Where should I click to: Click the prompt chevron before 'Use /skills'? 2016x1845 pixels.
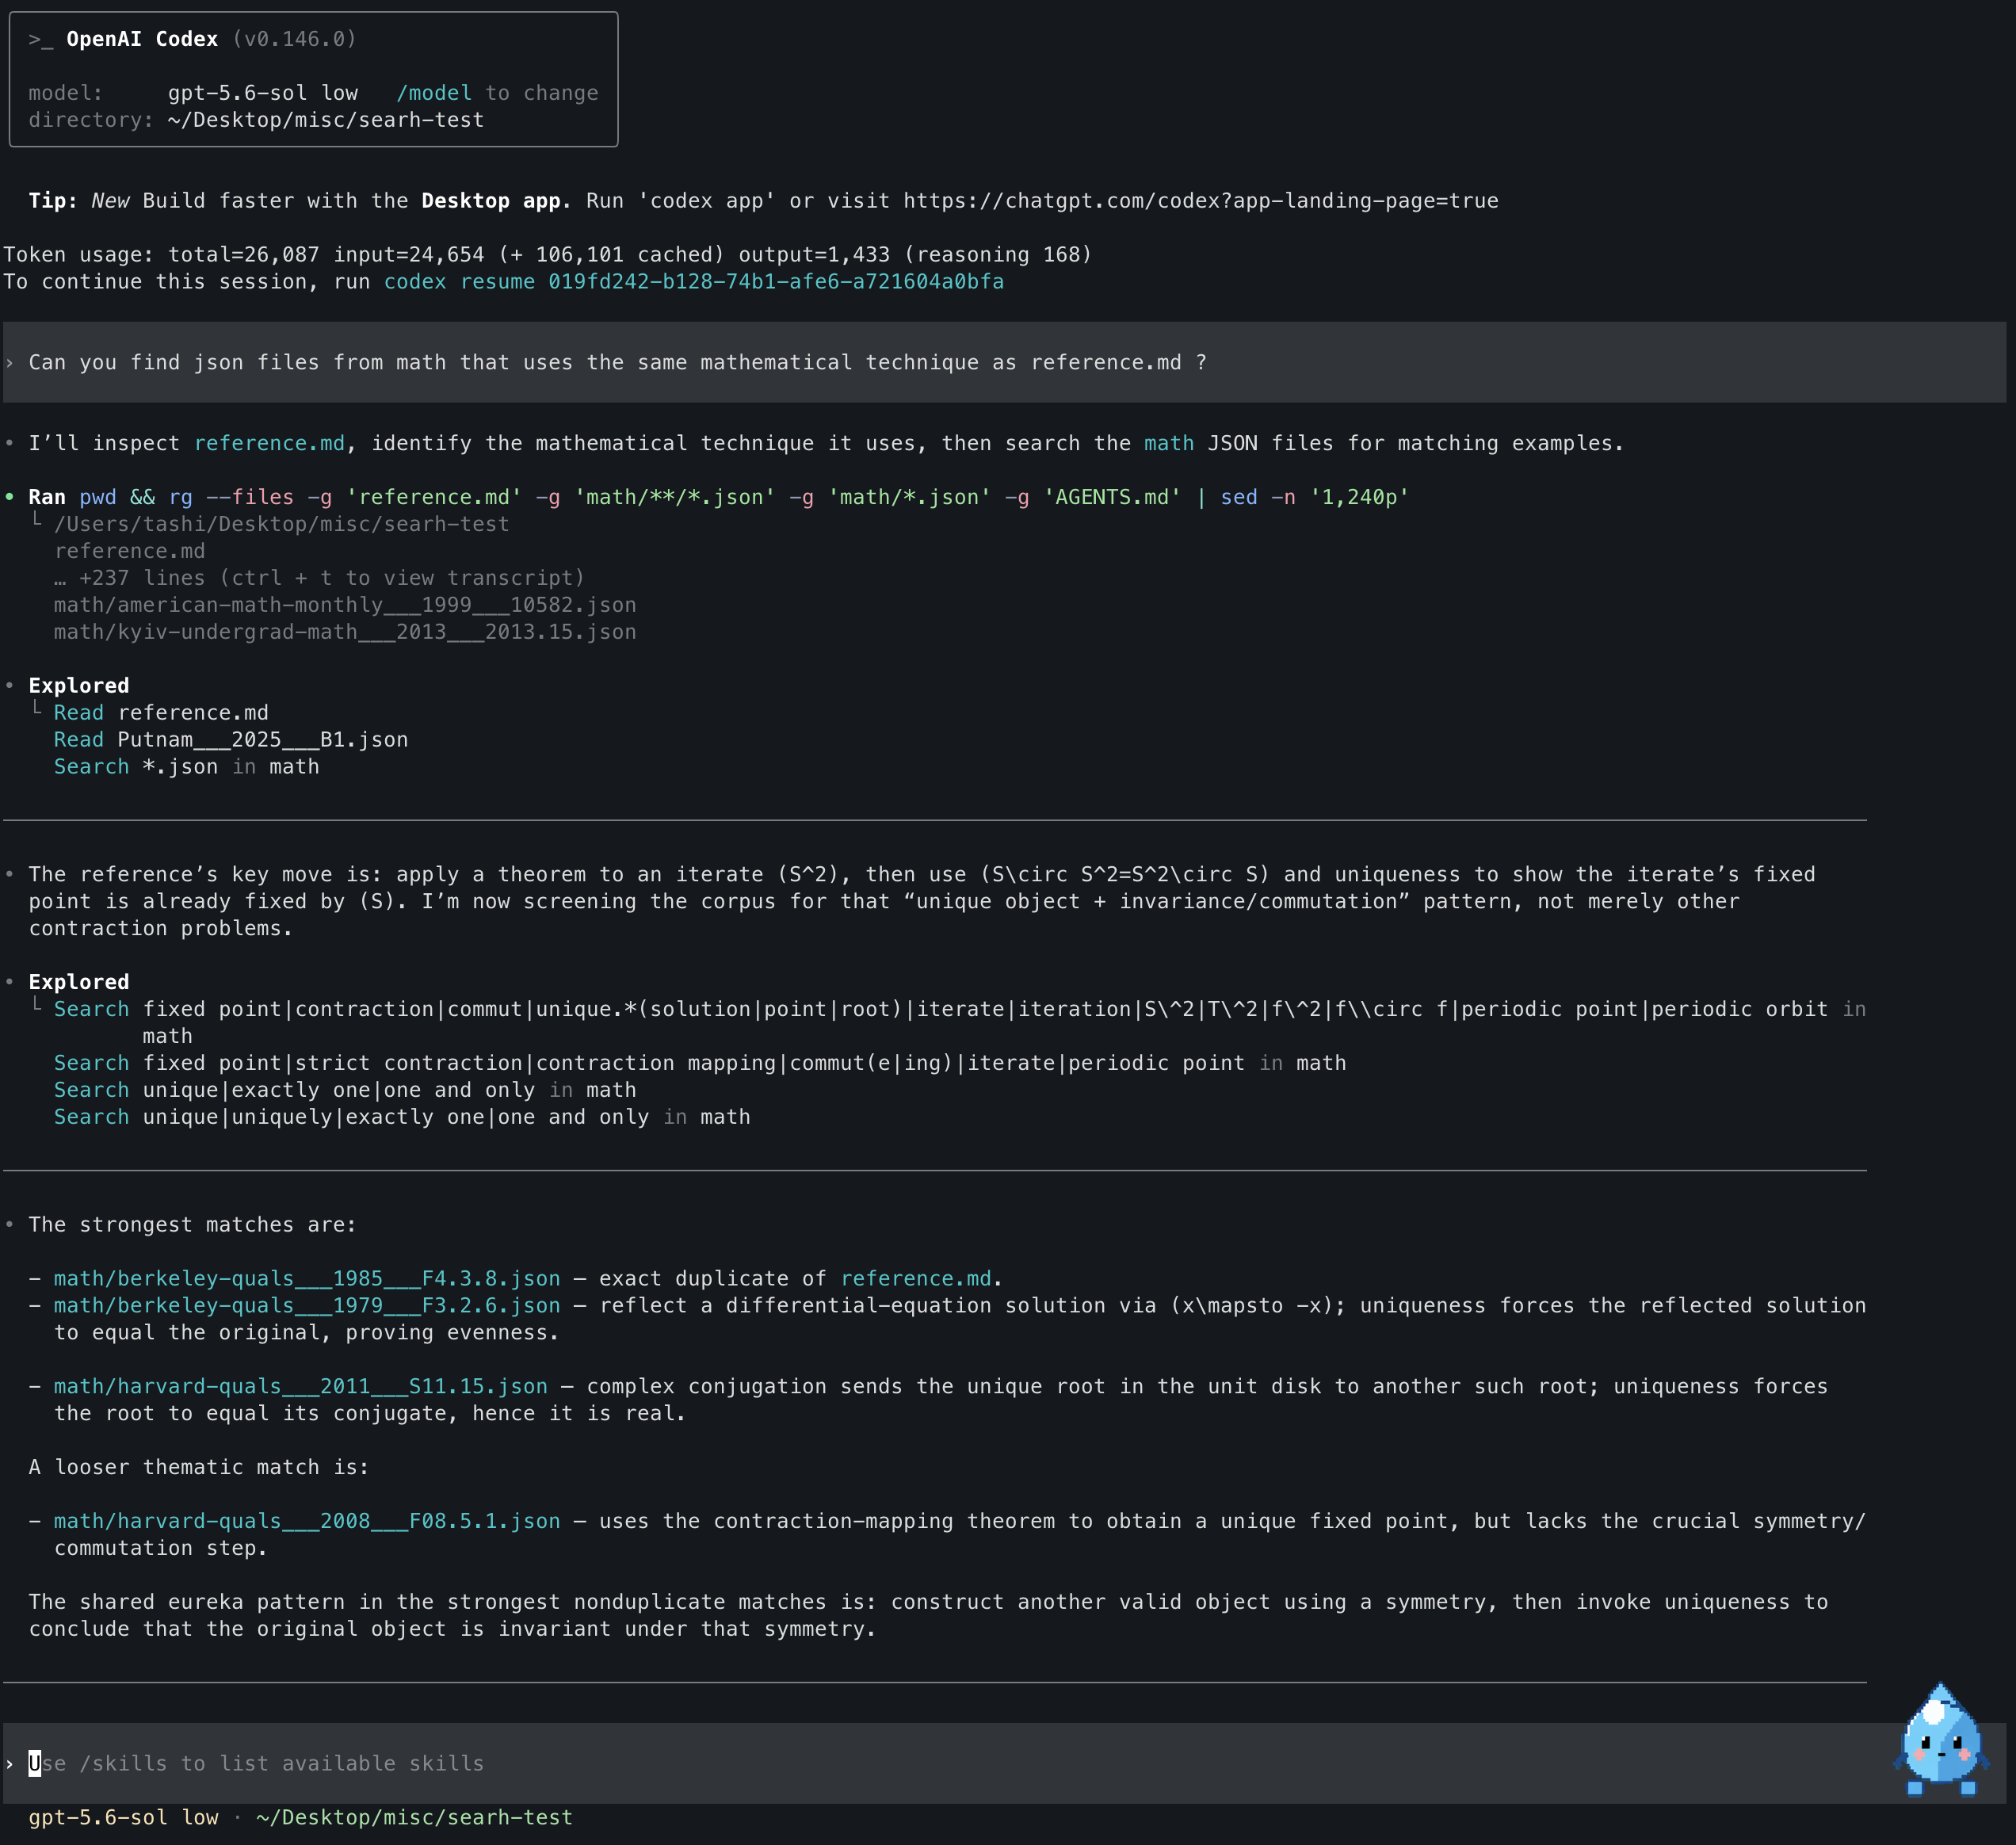(10, 1763)
